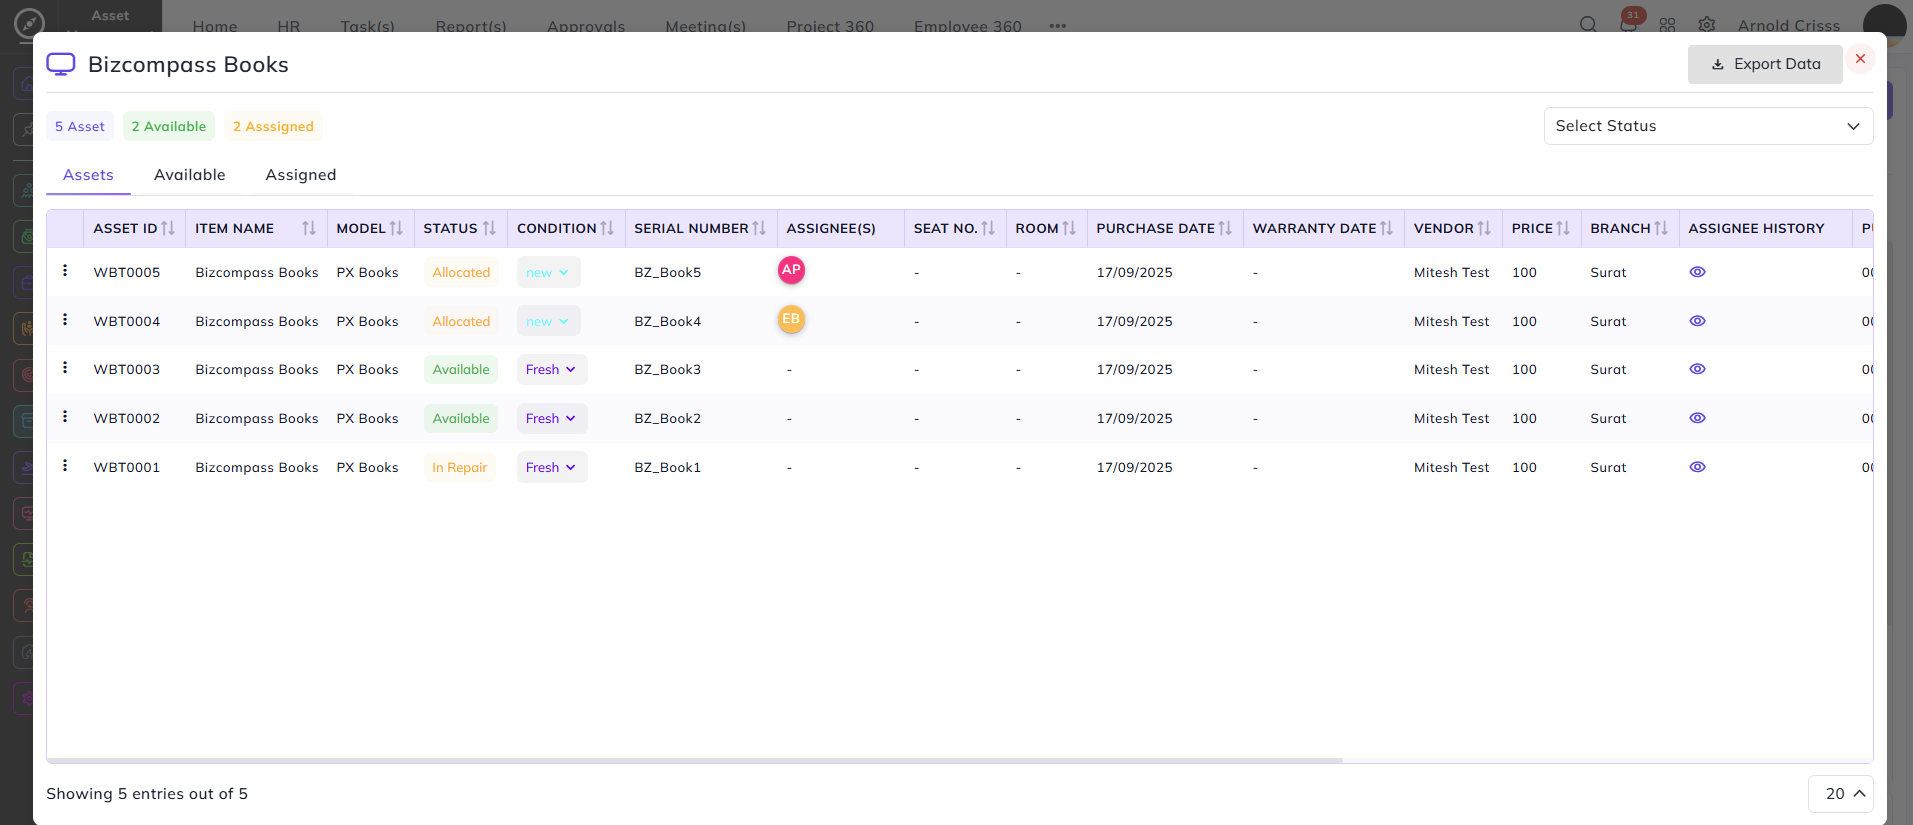Sort by Seat No. column

click(988, 228)
